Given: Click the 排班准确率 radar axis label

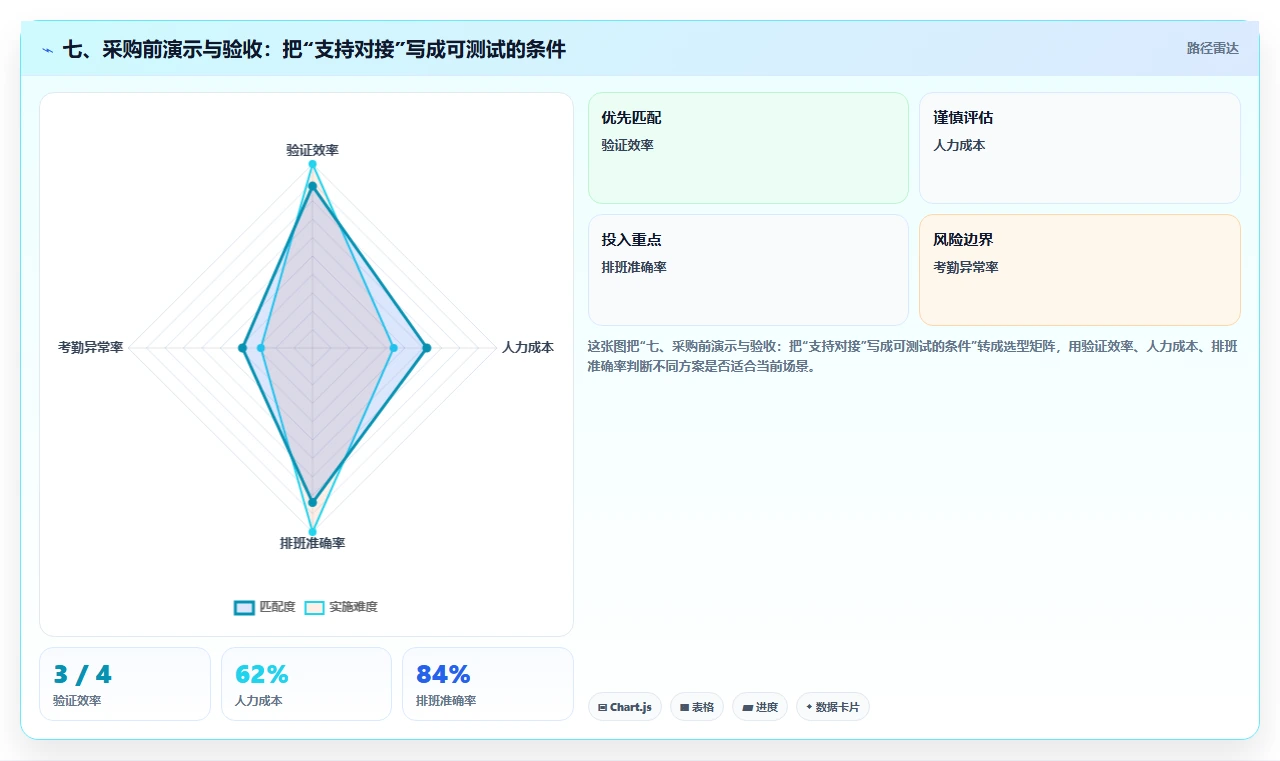Looking at the screenshot, I should tap(312, 543).
